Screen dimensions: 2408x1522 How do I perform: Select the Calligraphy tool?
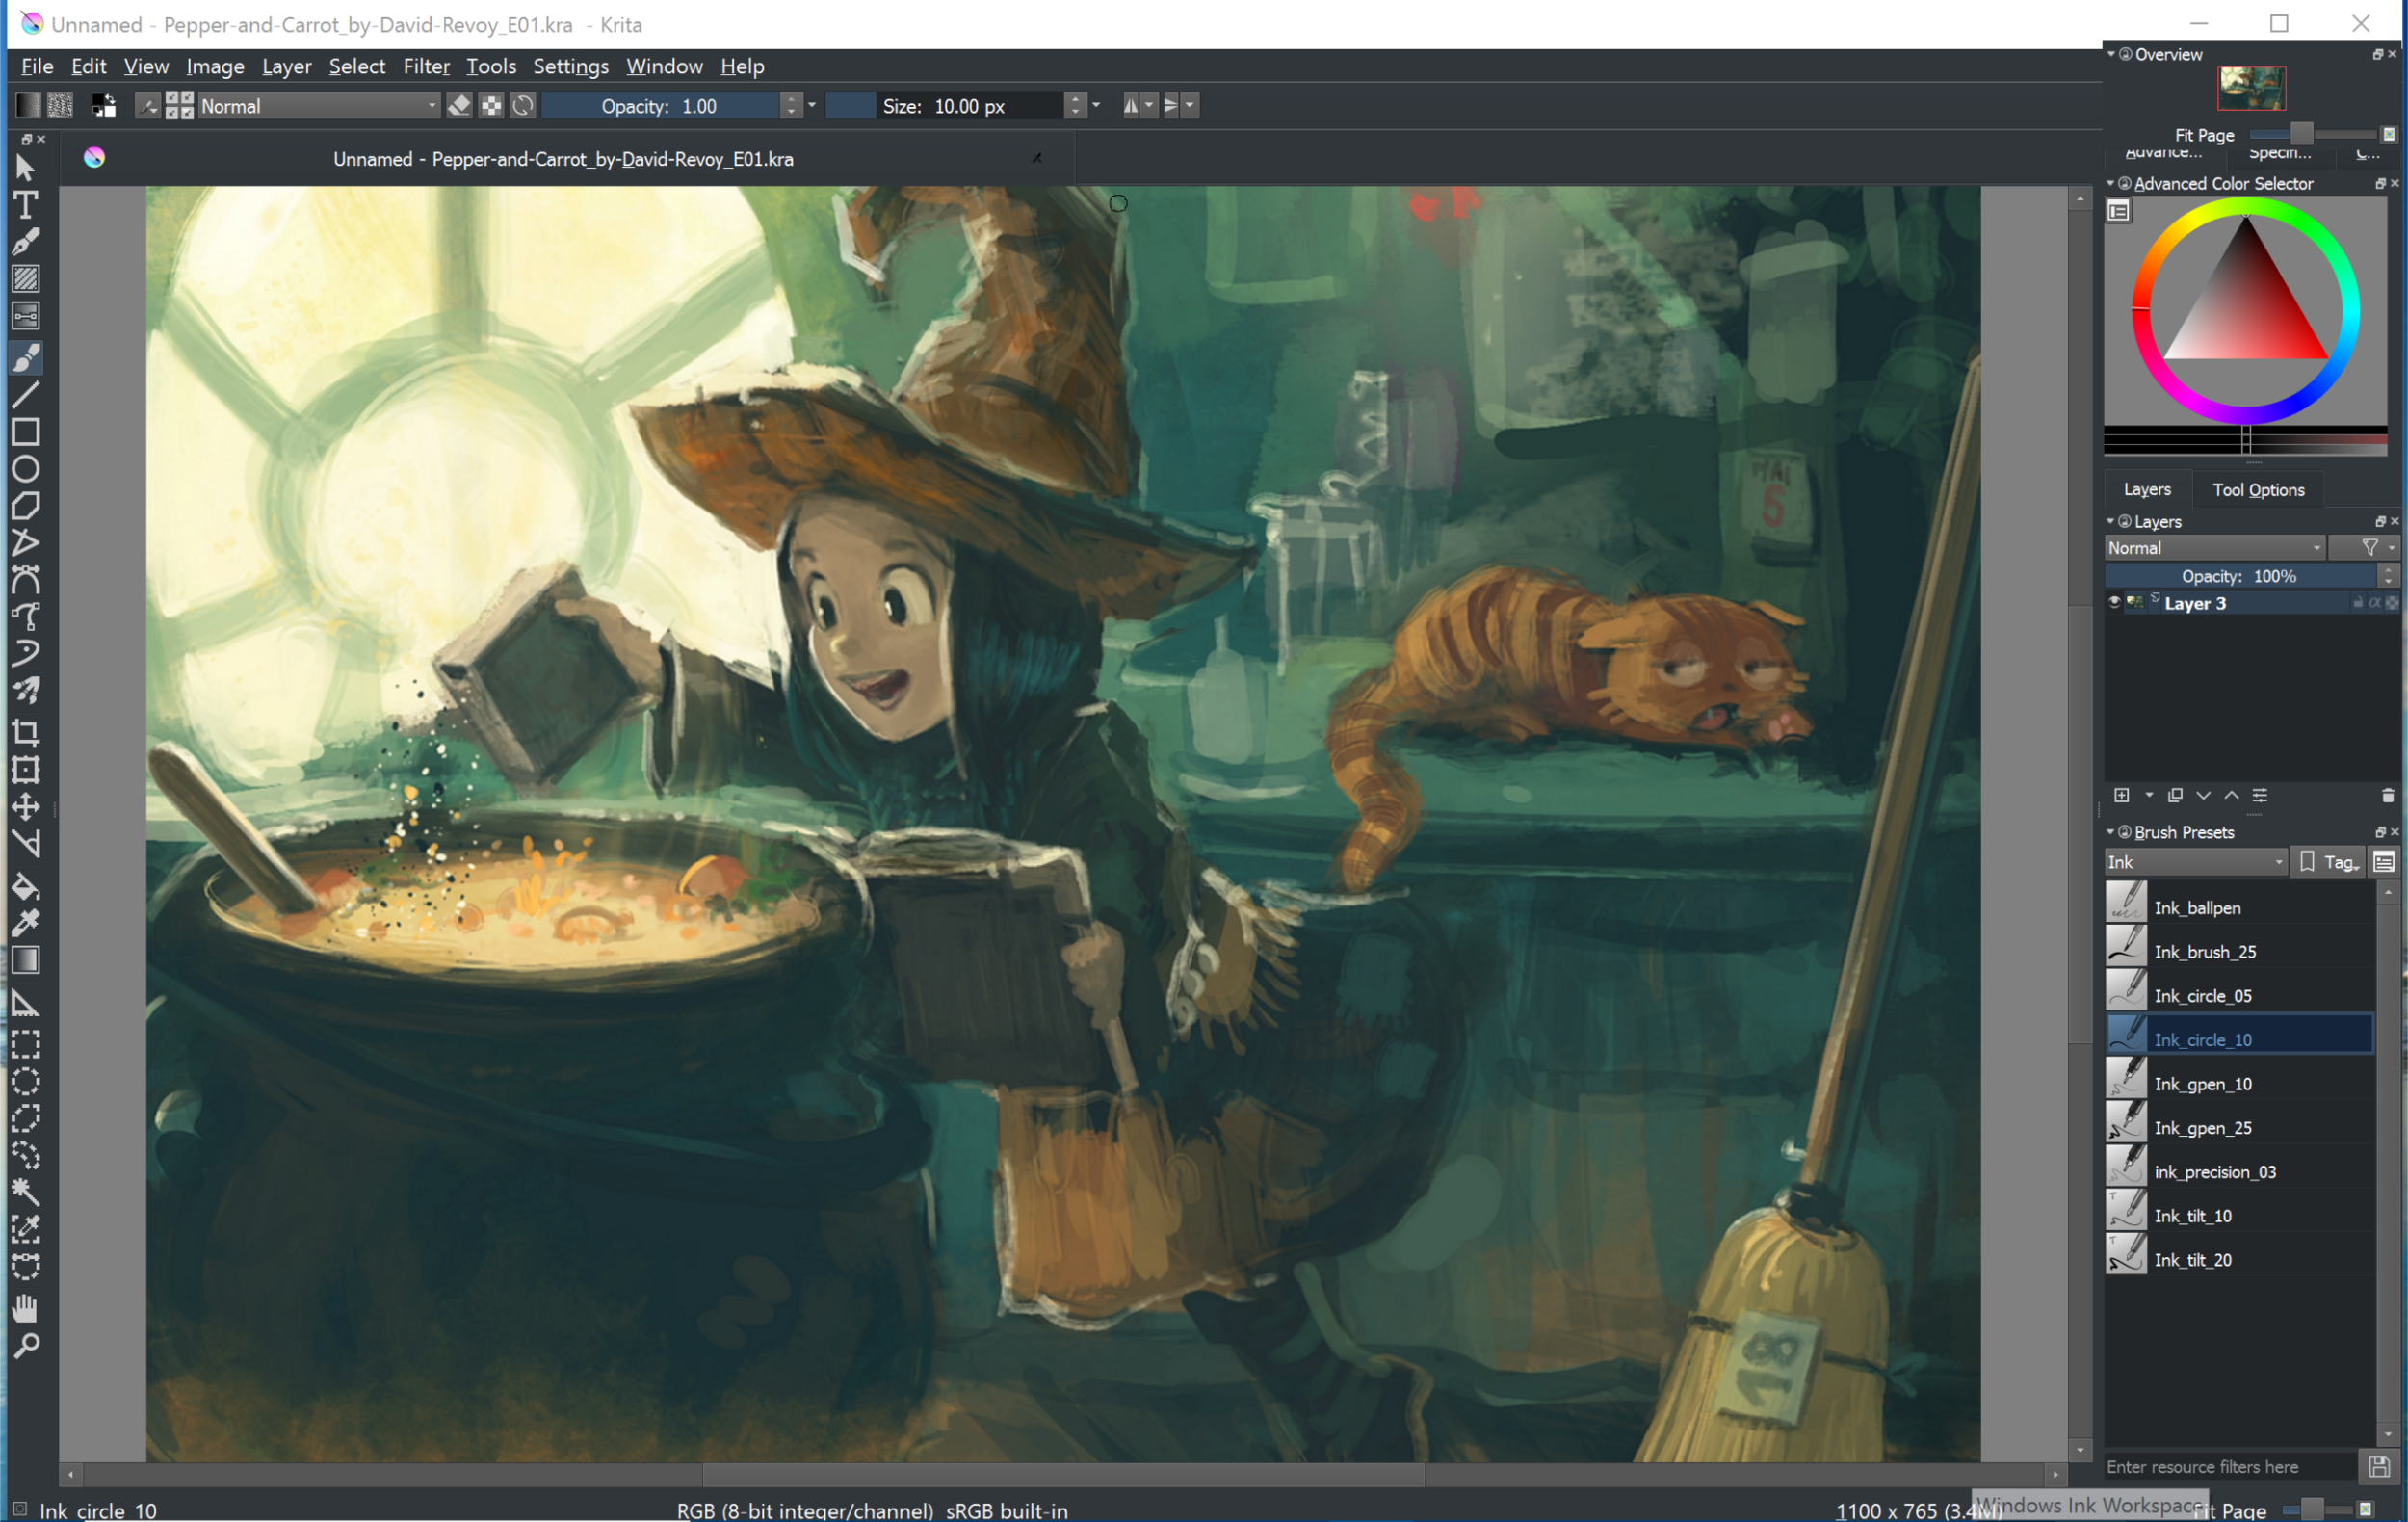(25, 242)
